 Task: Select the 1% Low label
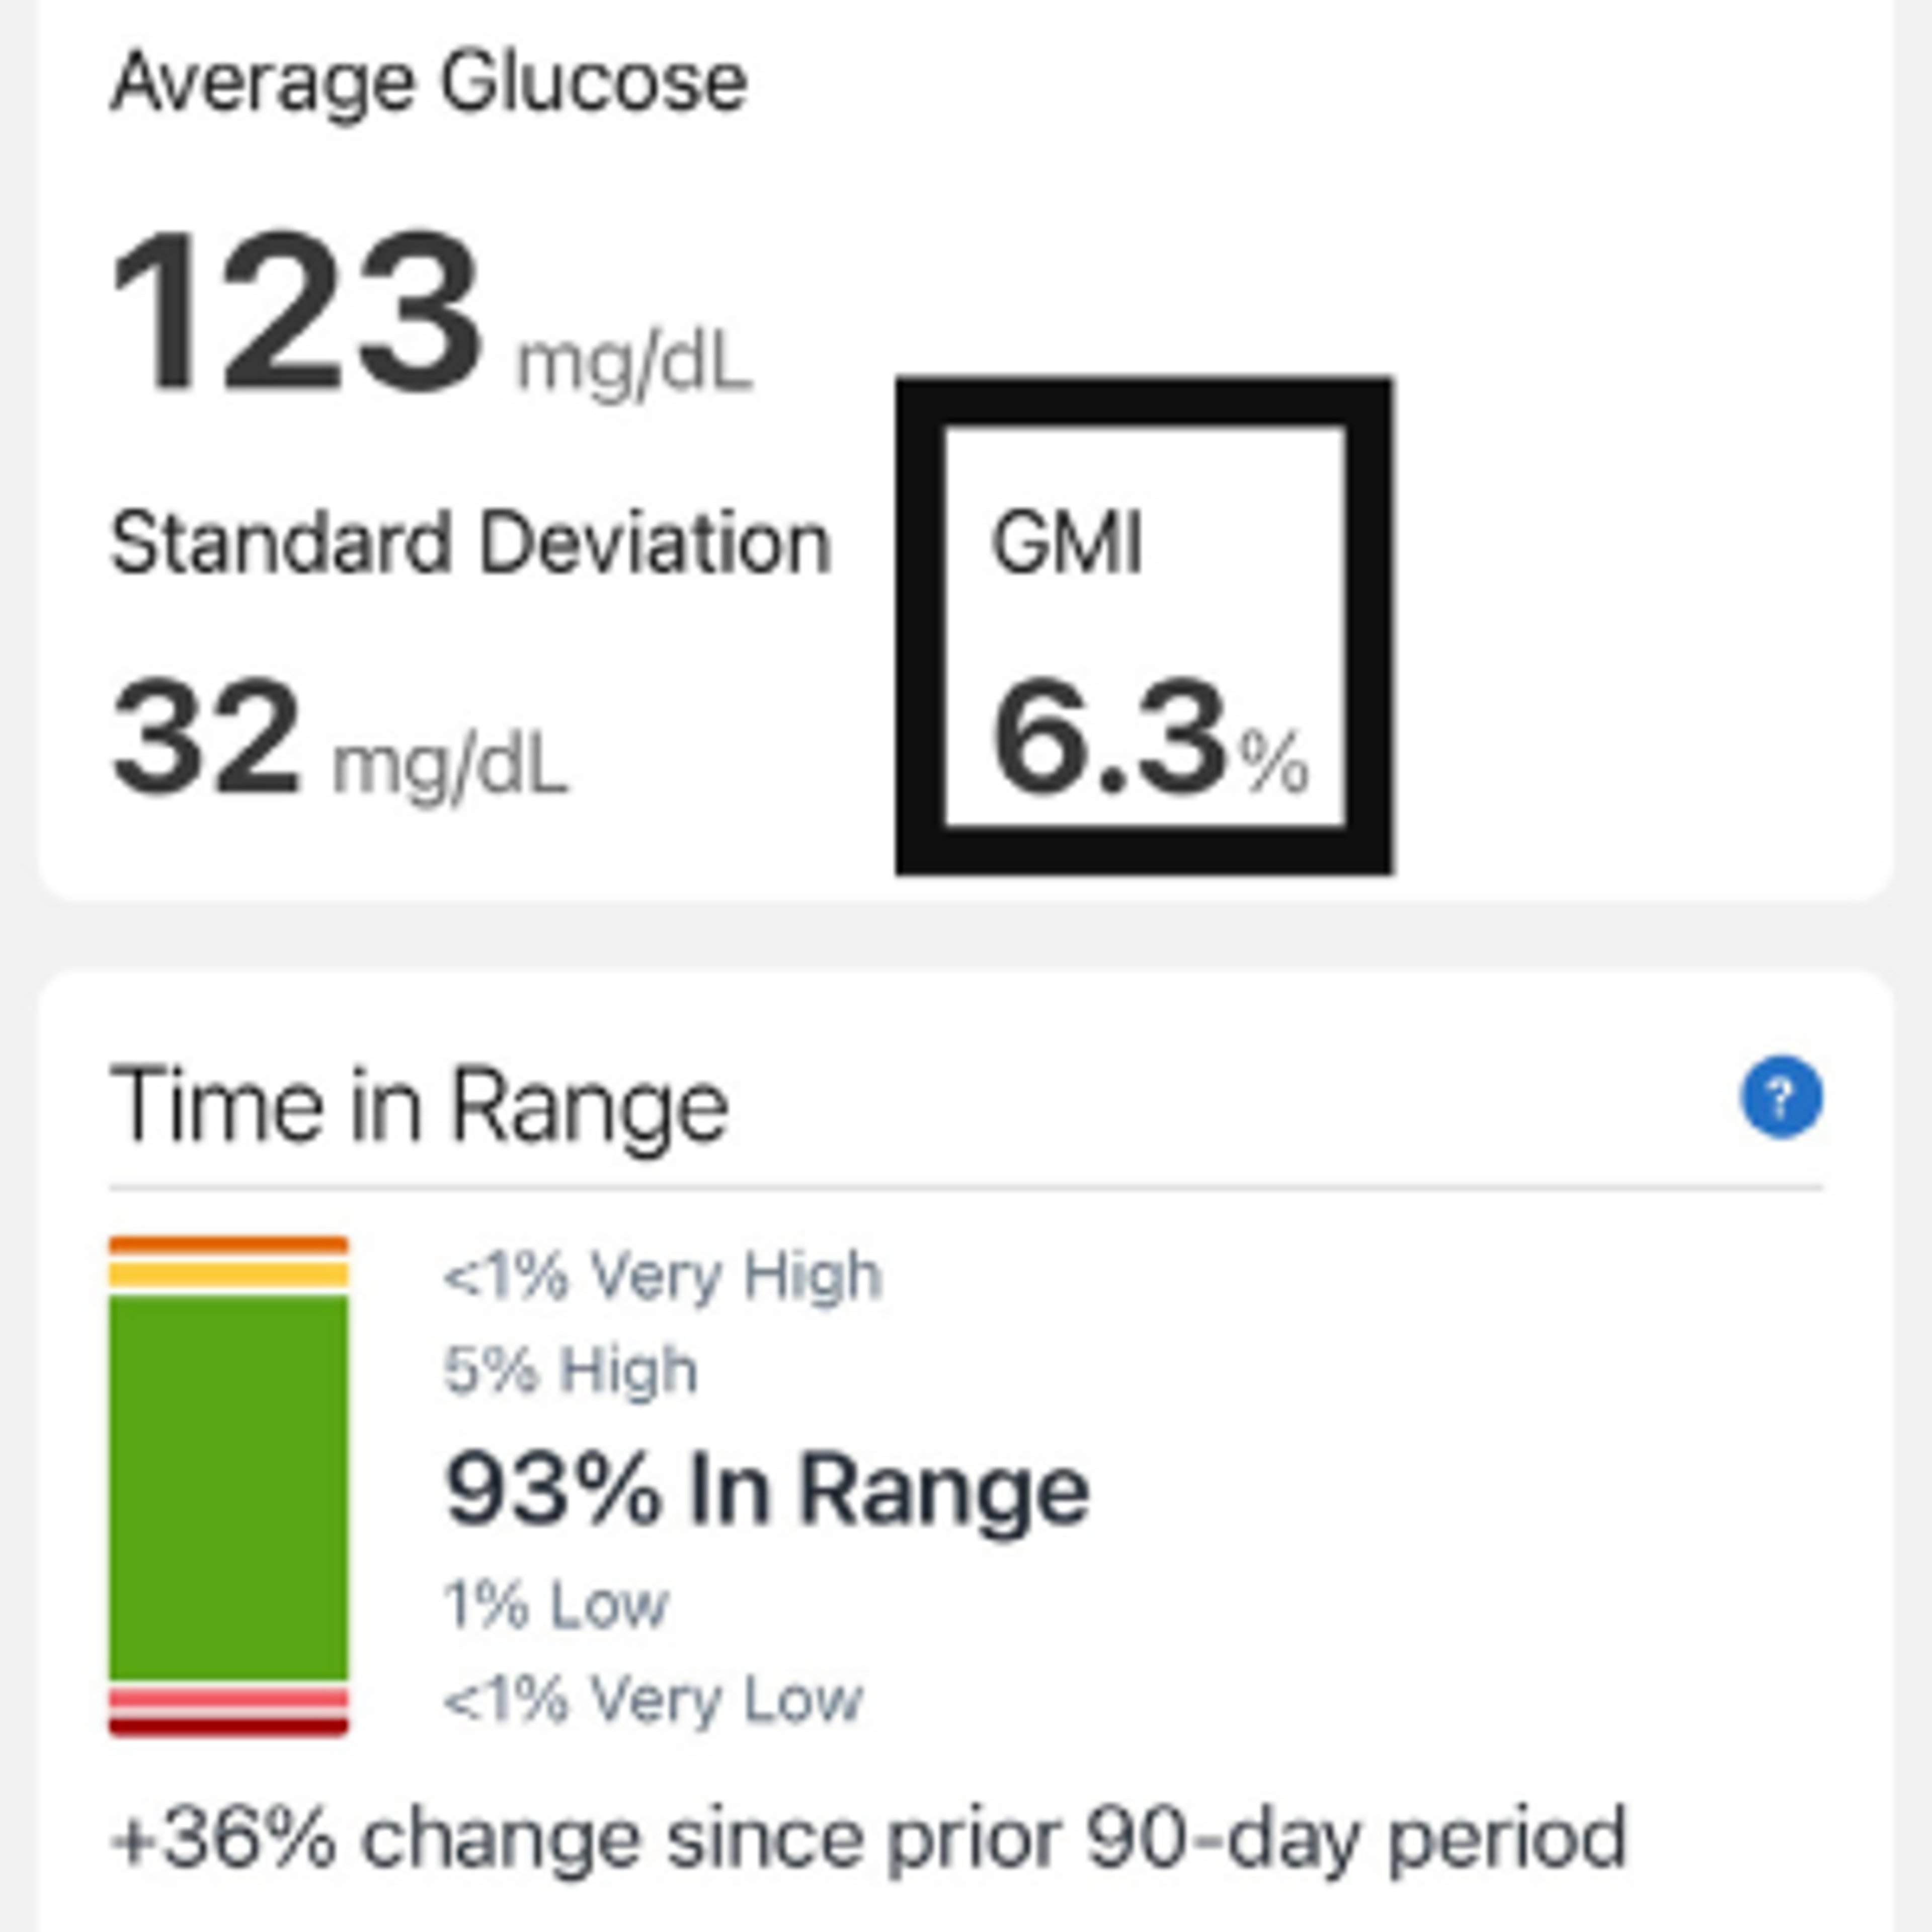(555, 1606)
